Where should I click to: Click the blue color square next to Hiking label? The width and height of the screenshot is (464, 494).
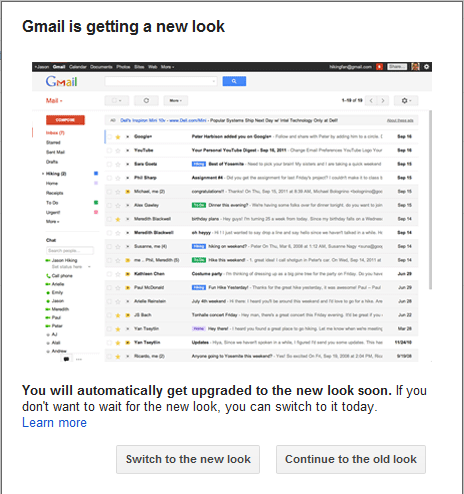pos(96,173)
